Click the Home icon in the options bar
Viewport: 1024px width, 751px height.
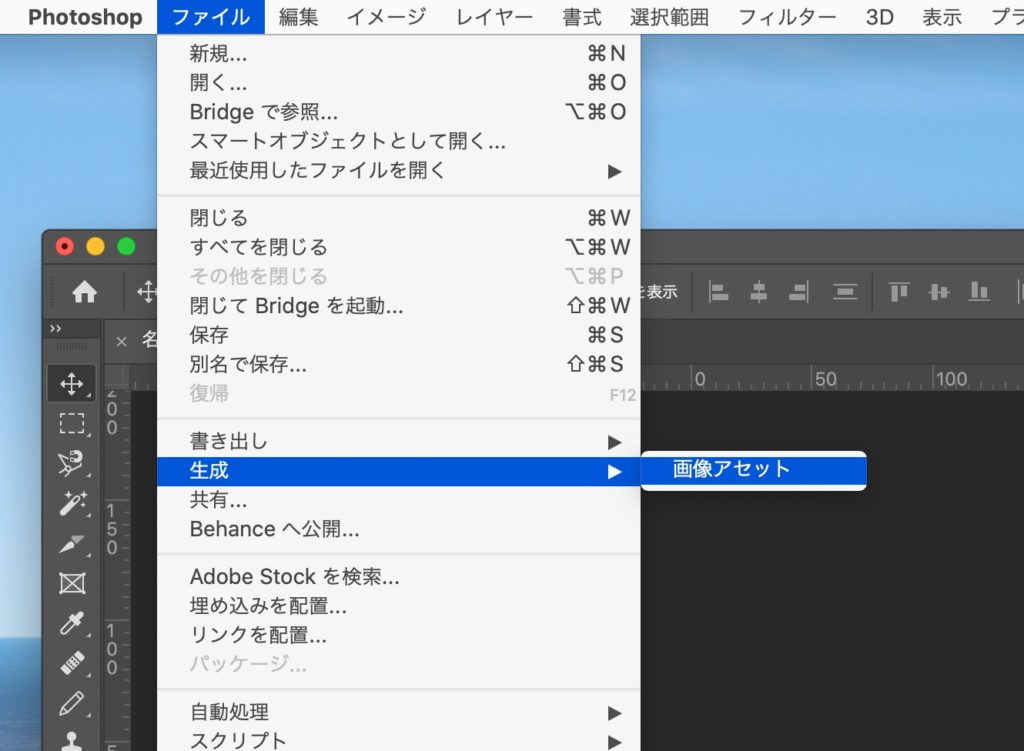point(86,291)
